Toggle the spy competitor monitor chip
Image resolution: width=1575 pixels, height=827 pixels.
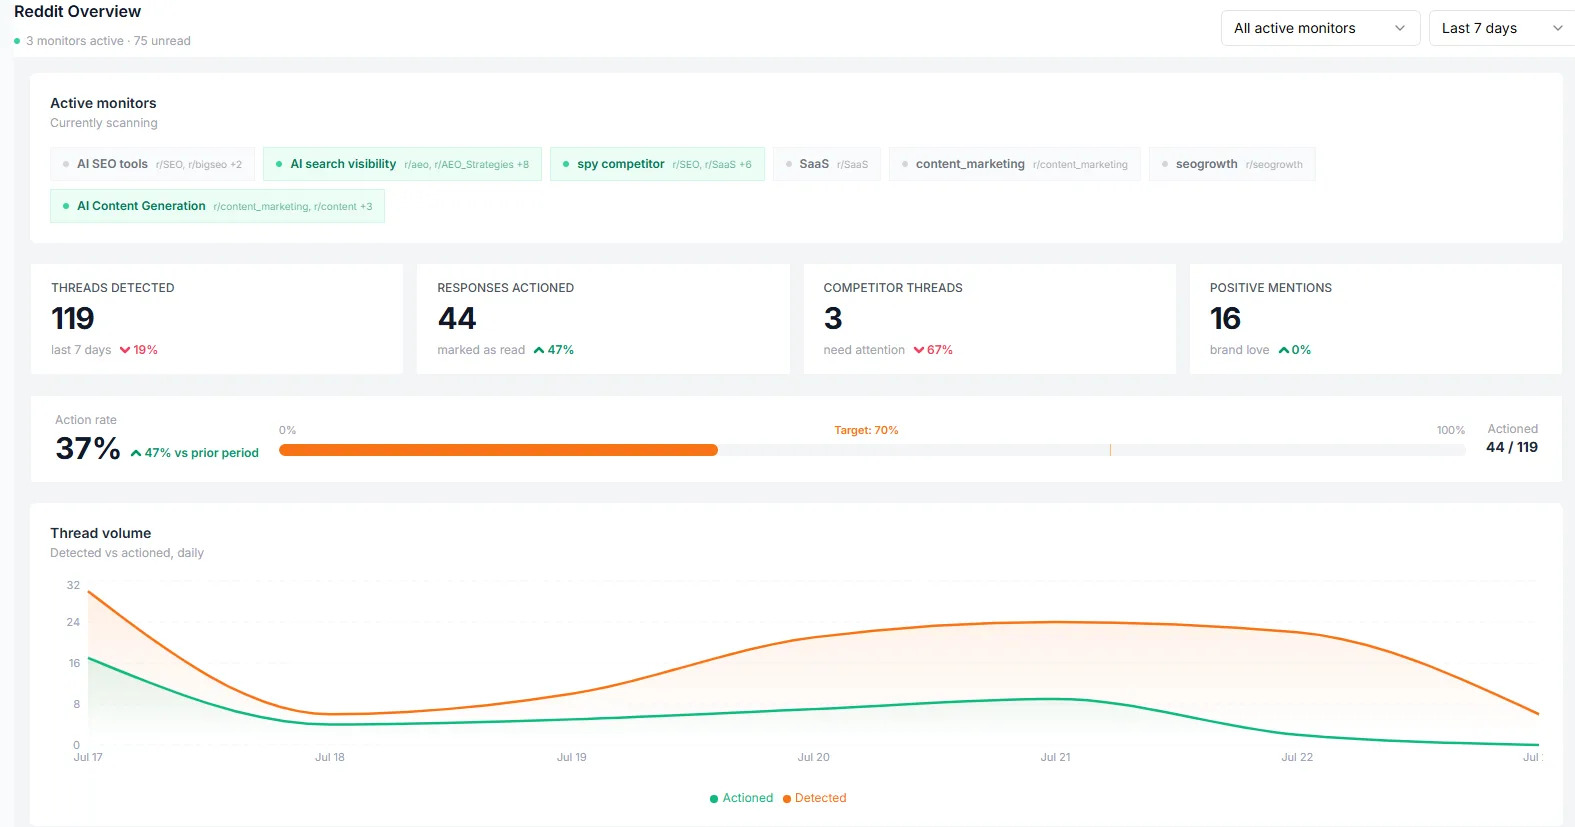tap(657, 164)
